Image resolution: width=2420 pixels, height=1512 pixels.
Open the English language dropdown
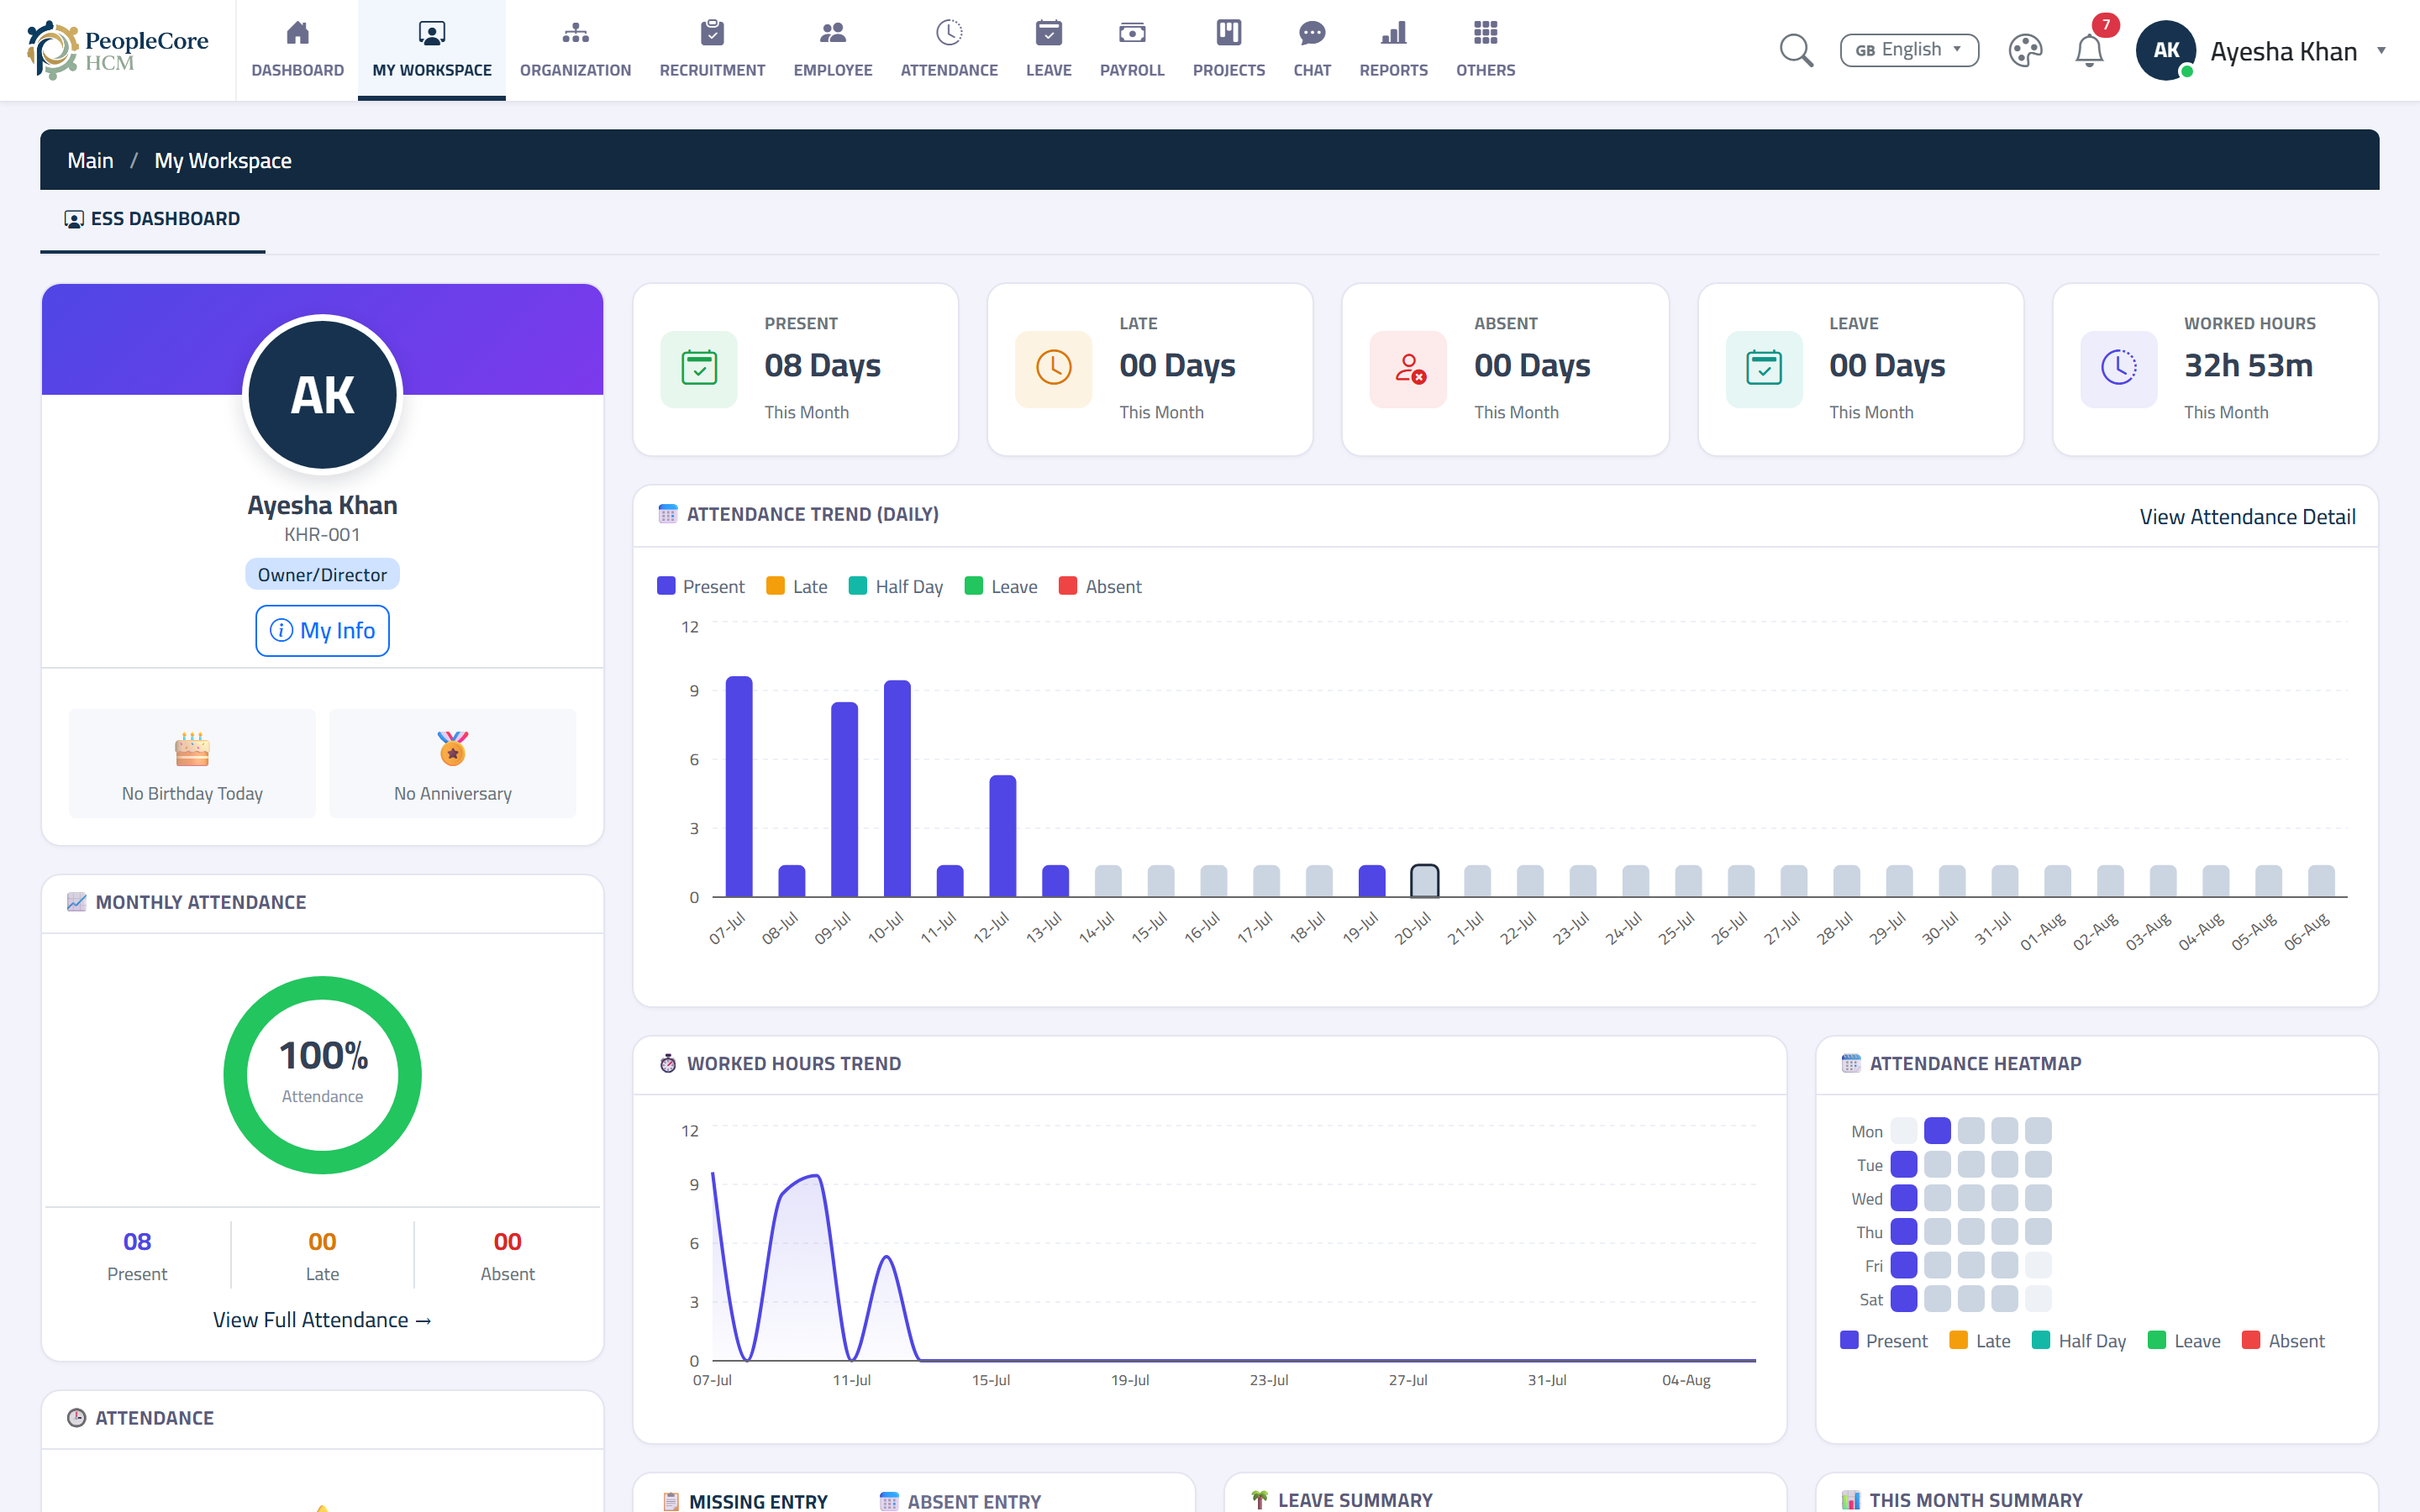[x=1909, y=50]
